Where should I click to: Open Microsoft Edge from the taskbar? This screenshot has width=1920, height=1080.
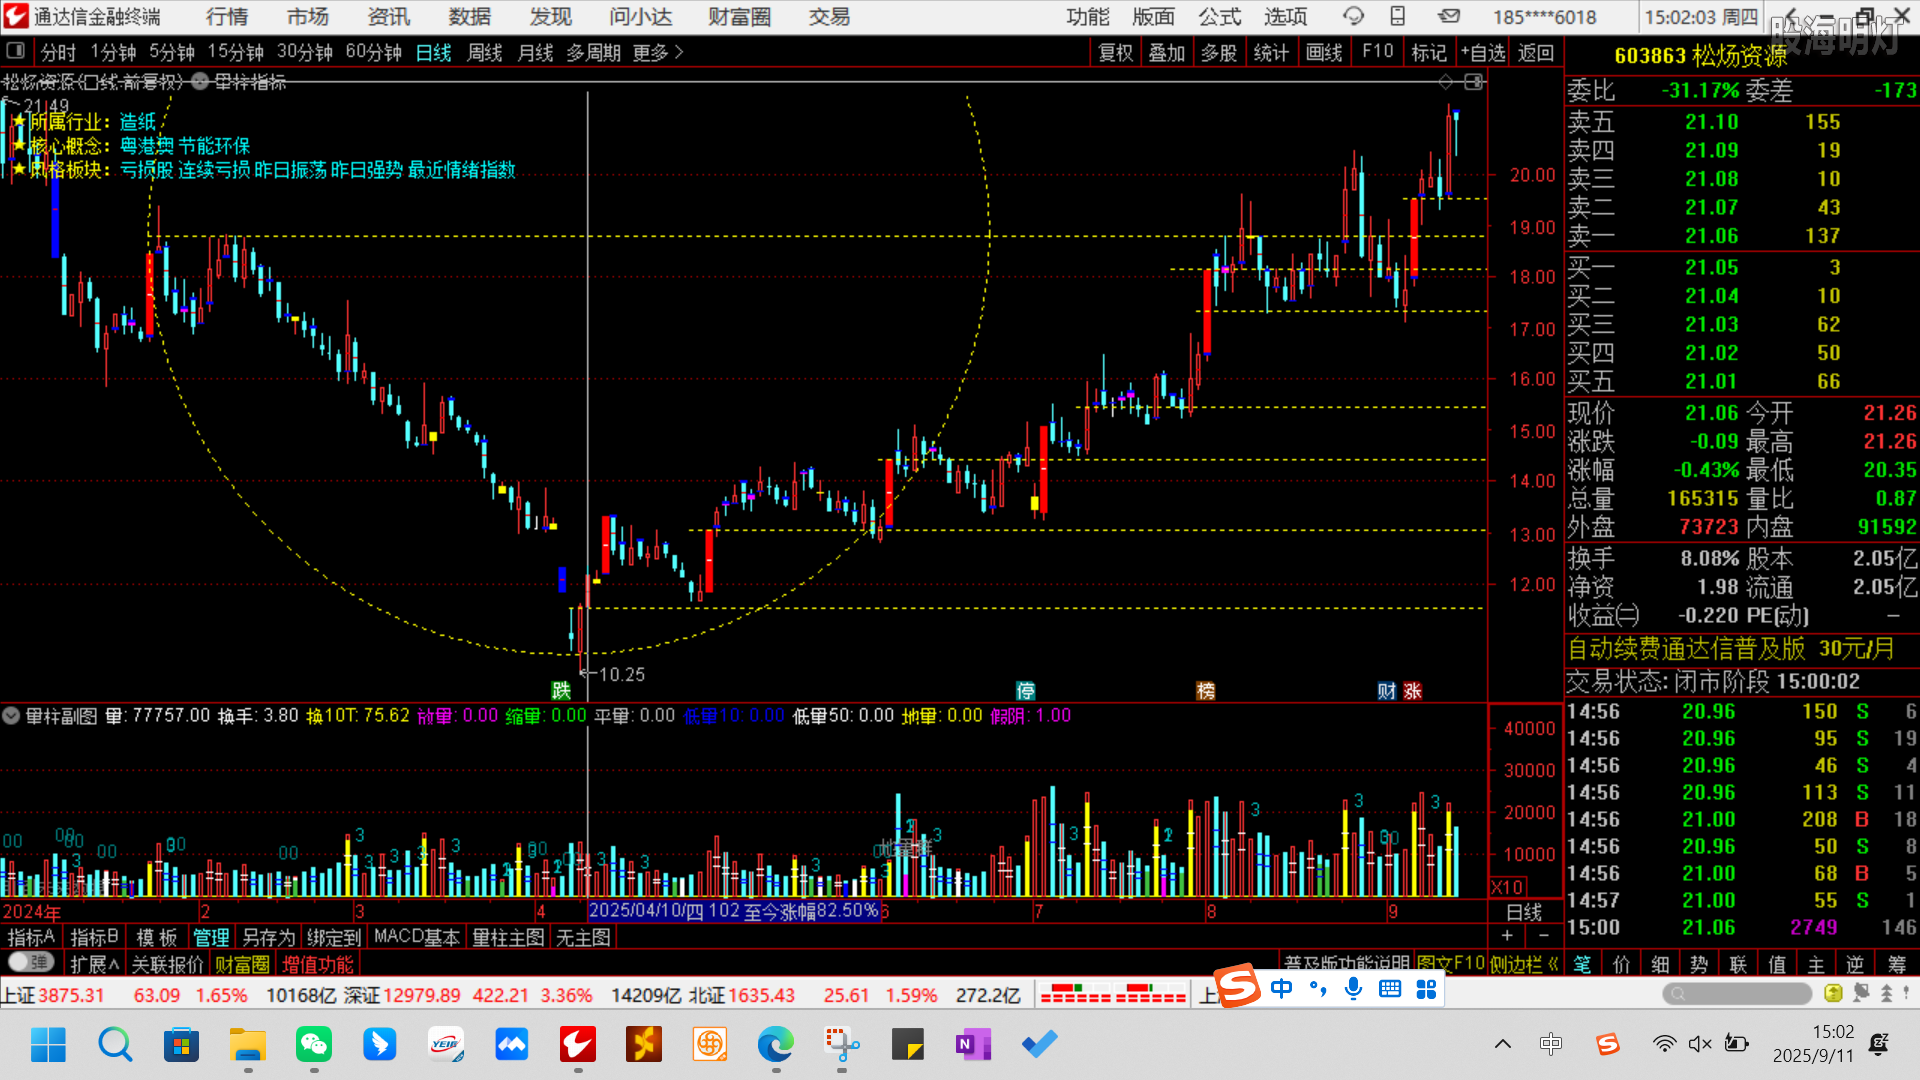[775, 1044]
